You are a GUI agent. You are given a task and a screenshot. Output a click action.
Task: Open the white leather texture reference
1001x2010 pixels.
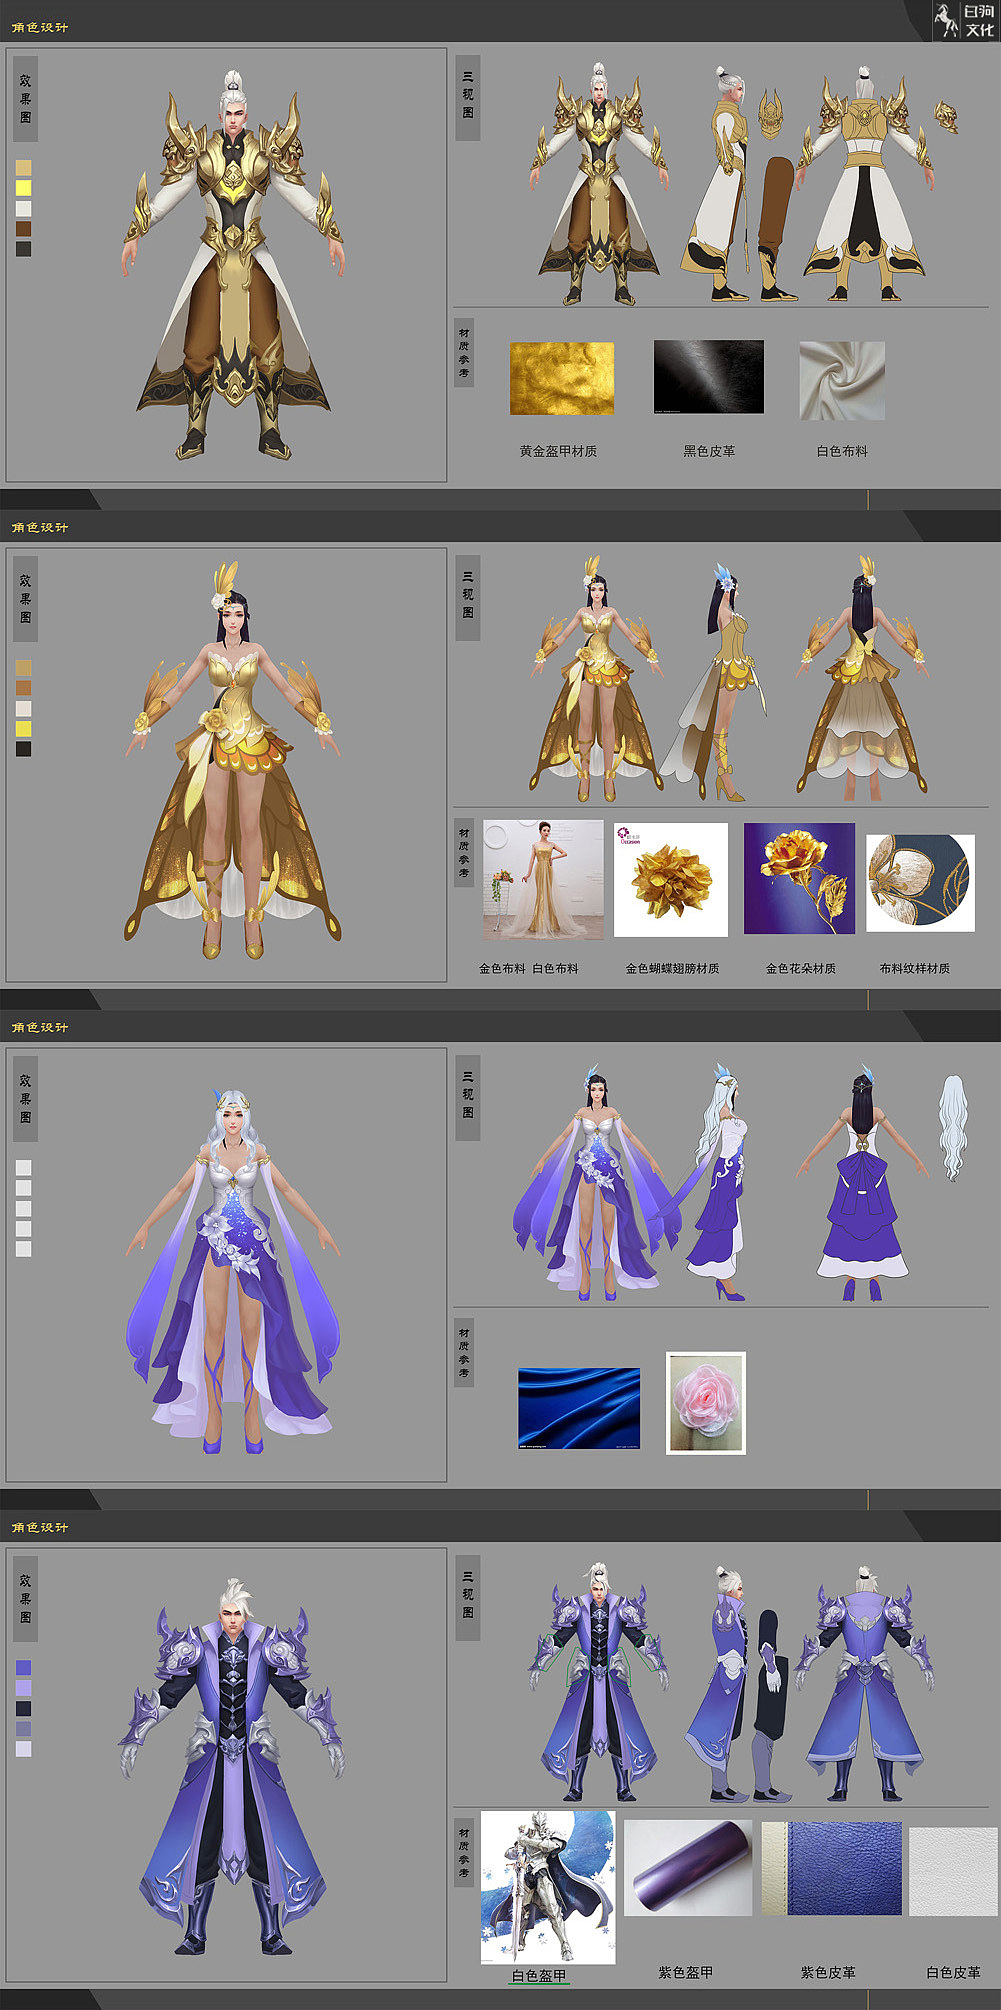[x=953, y=1872]
